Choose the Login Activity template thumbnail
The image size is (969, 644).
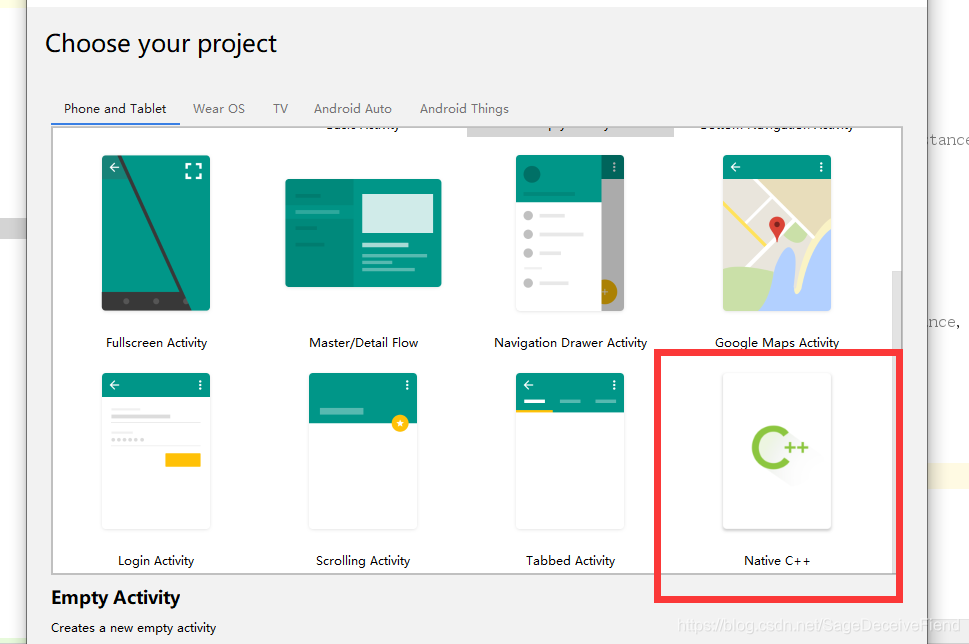pyautogui.click(x=156, y=451)
